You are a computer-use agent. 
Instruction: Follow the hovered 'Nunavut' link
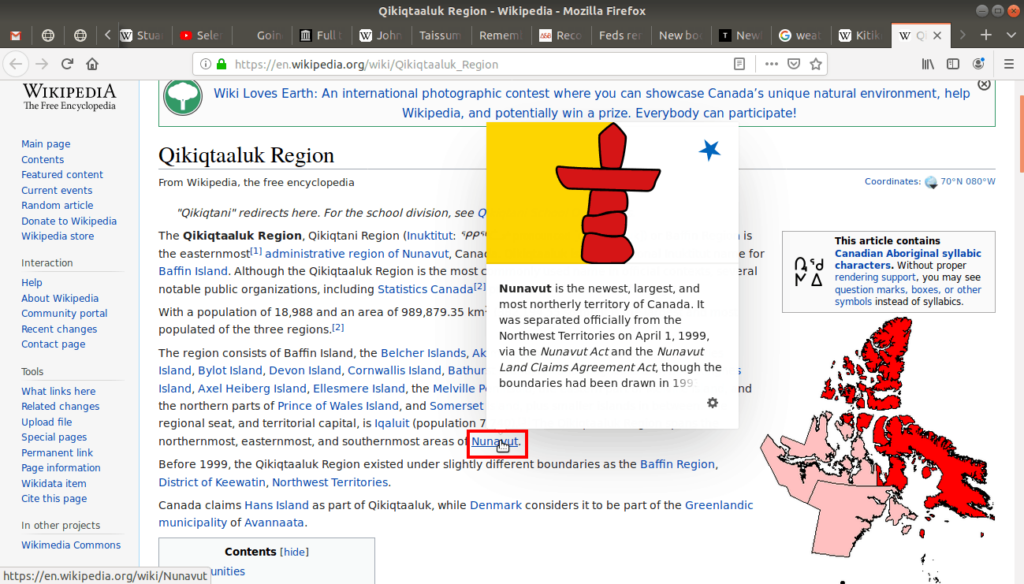(494, 442)
